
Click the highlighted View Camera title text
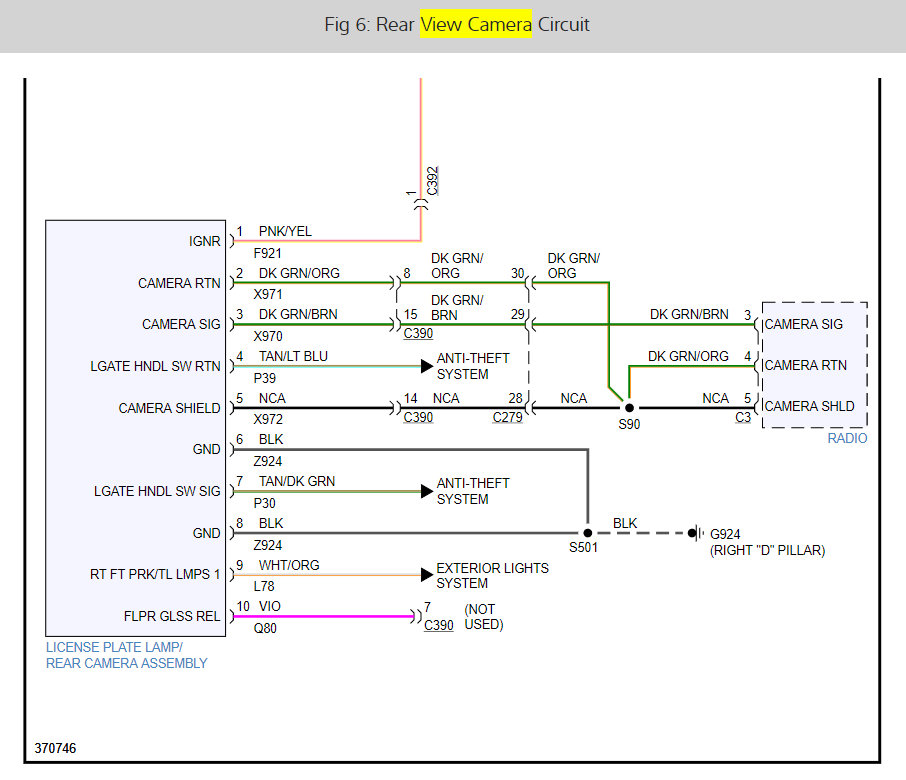(x=476, y=24)
